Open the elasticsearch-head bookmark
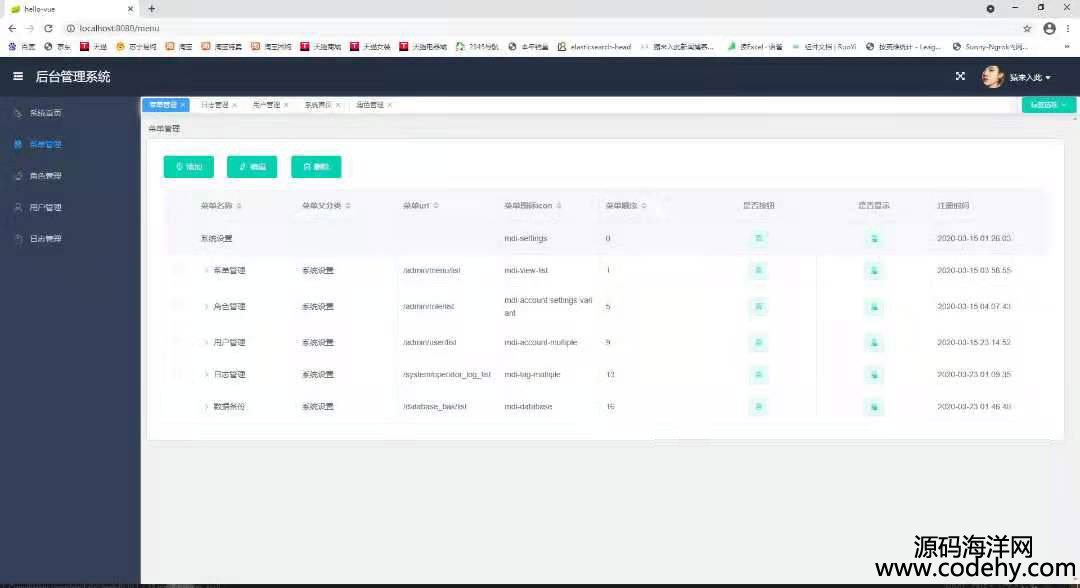 [x=594, y=47]
